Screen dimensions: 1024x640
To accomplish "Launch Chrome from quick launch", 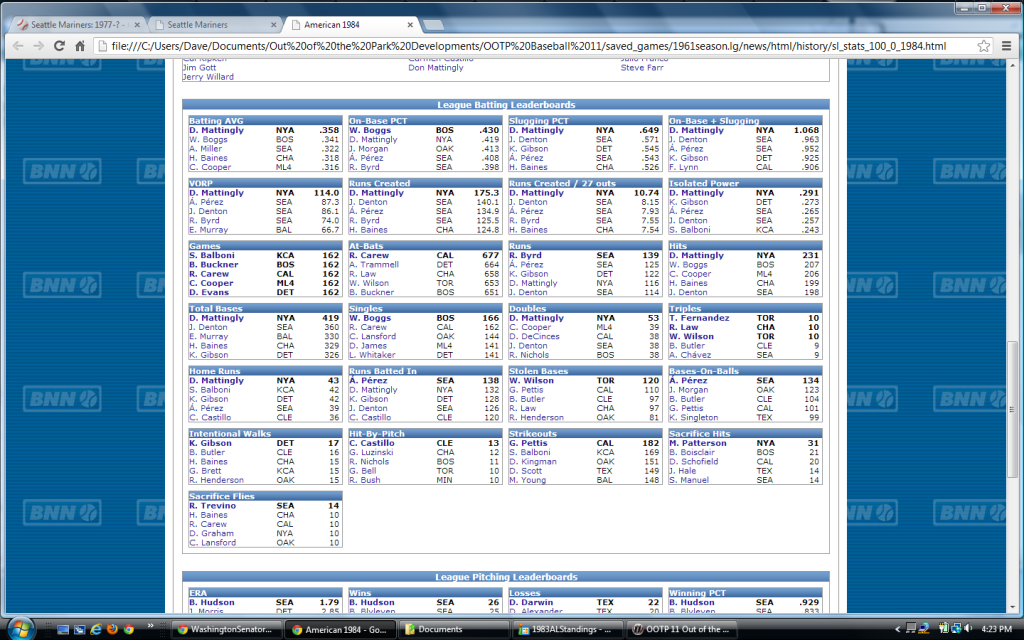I will tap(129, 630).
